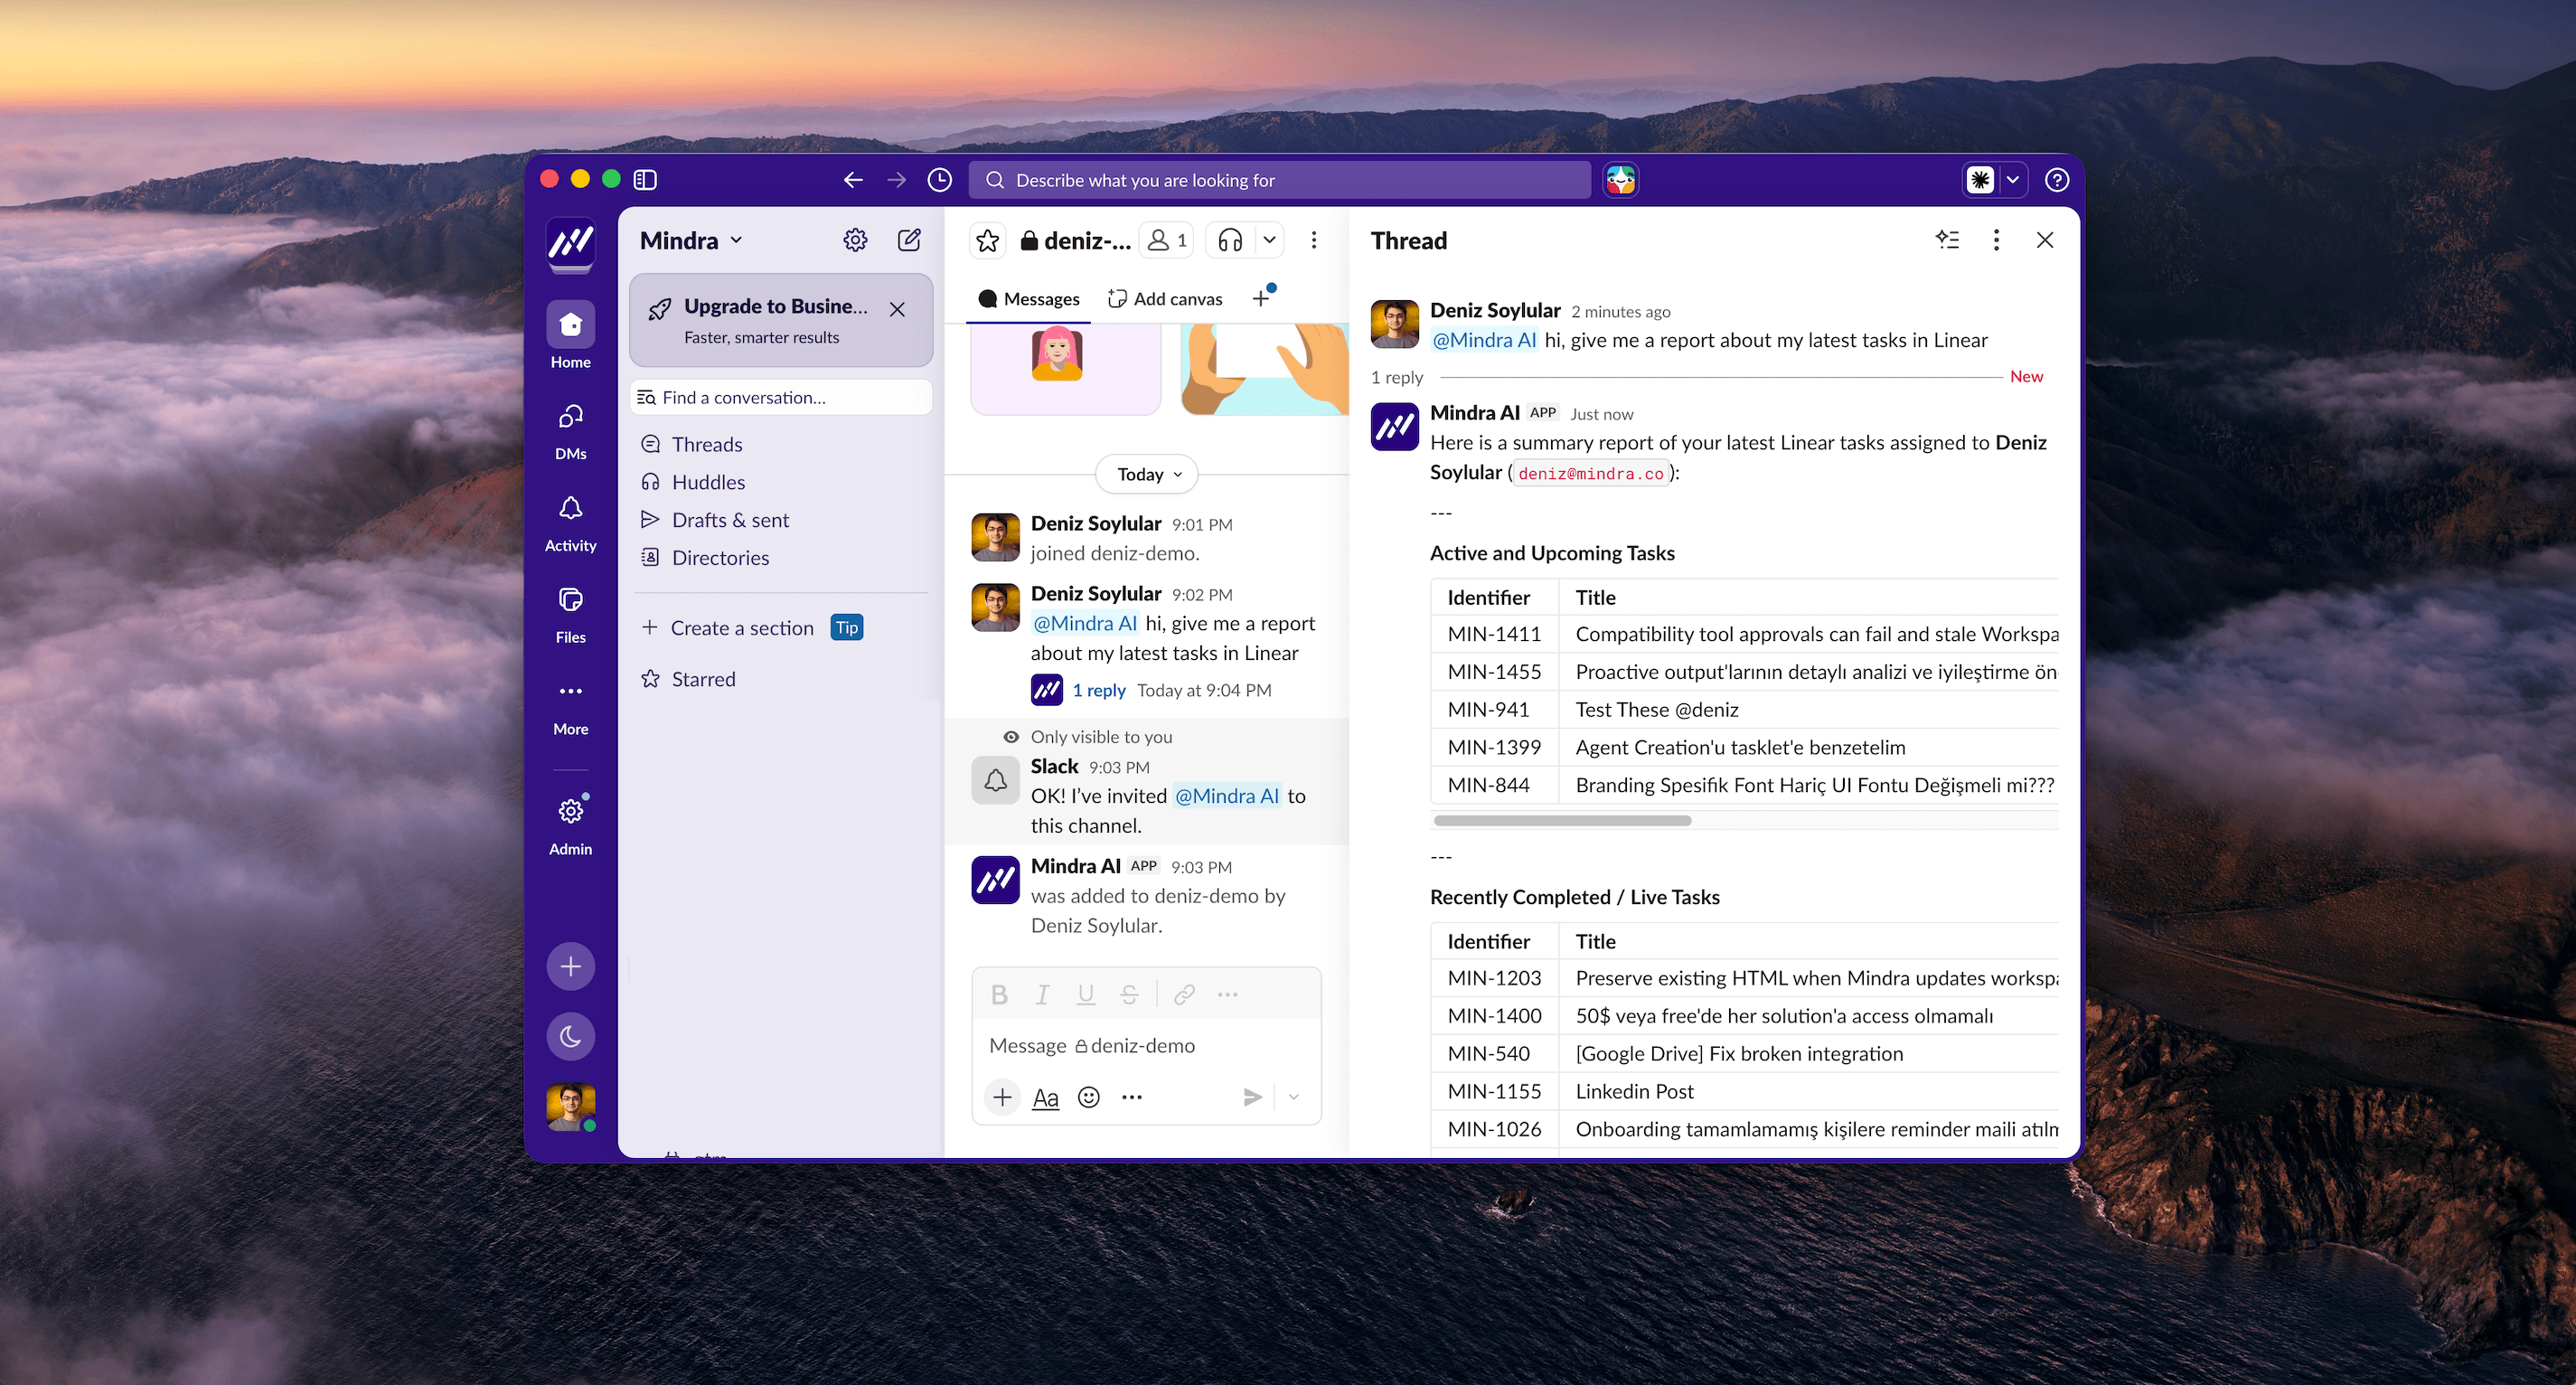Toggle bold formatting in composer
The image size is (2576, 1385).
pos(998,994)
